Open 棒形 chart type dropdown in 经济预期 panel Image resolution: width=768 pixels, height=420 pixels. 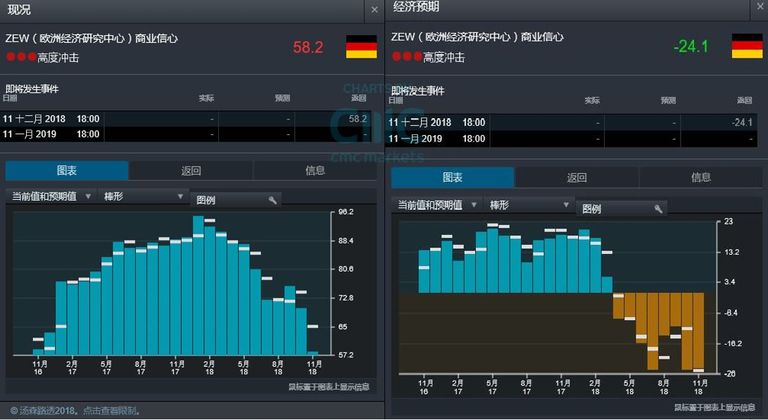click(529, 205)
